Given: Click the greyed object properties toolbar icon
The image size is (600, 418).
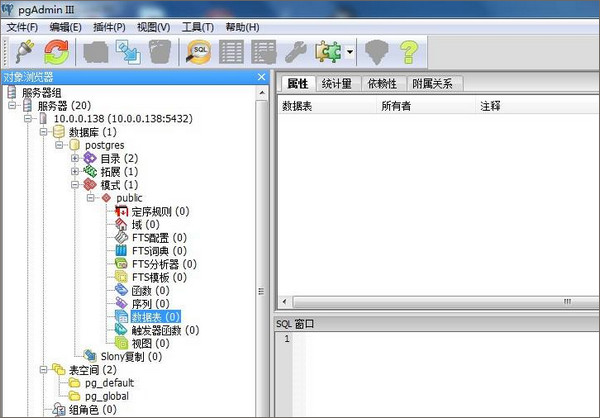Looking at the screenshot, I should click(95, 52).
